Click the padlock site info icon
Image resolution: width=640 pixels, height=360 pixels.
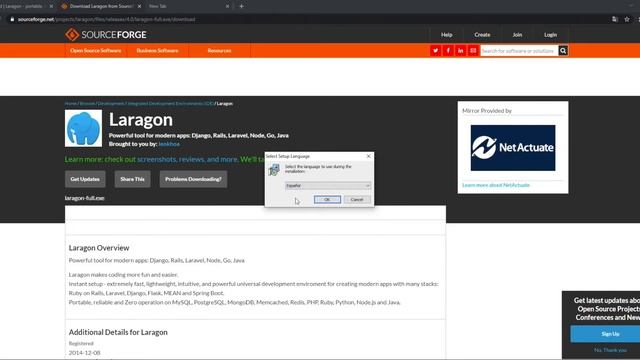click(12, 19)
